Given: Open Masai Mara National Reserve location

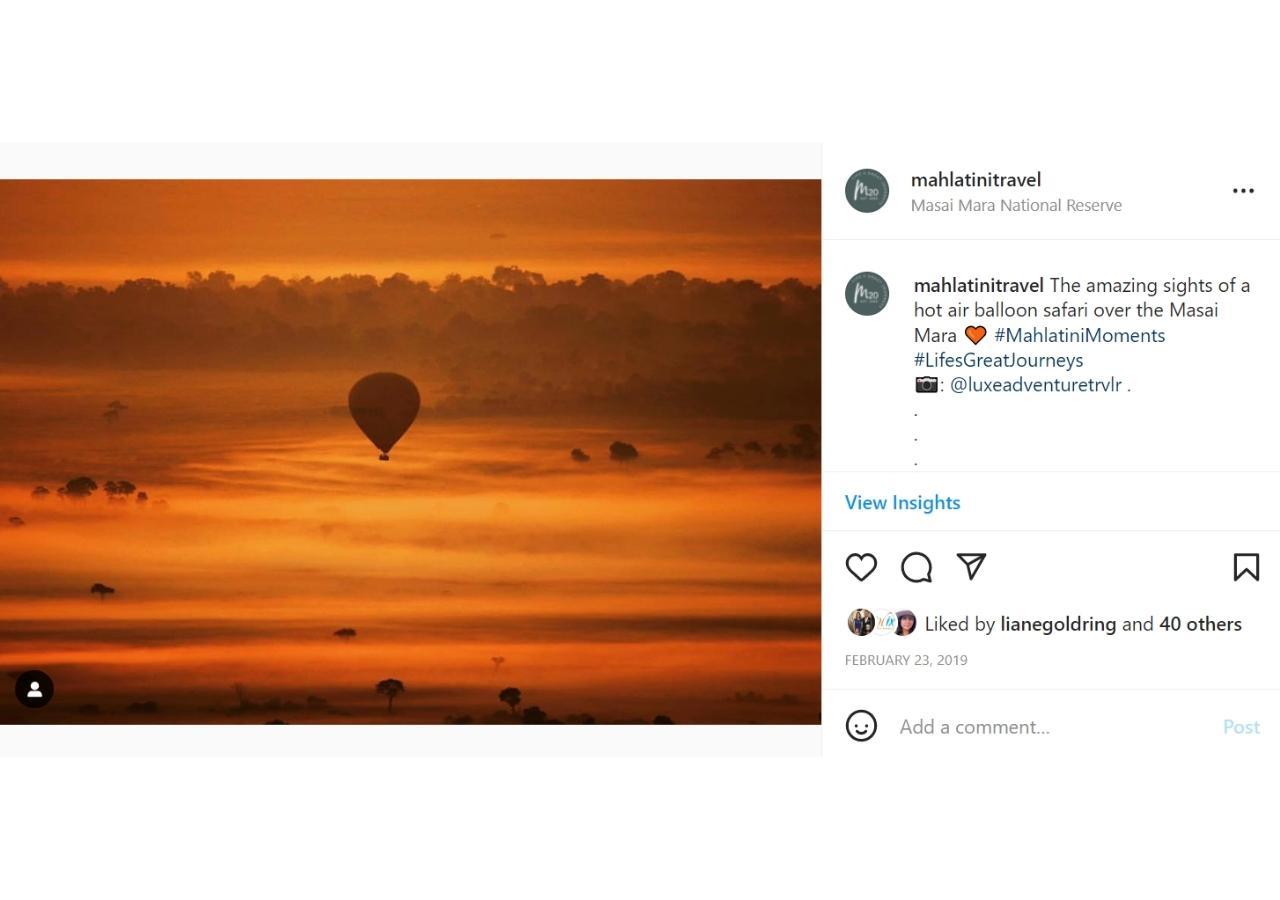Looking at the screenshot, I should (x=1016, y=205).
